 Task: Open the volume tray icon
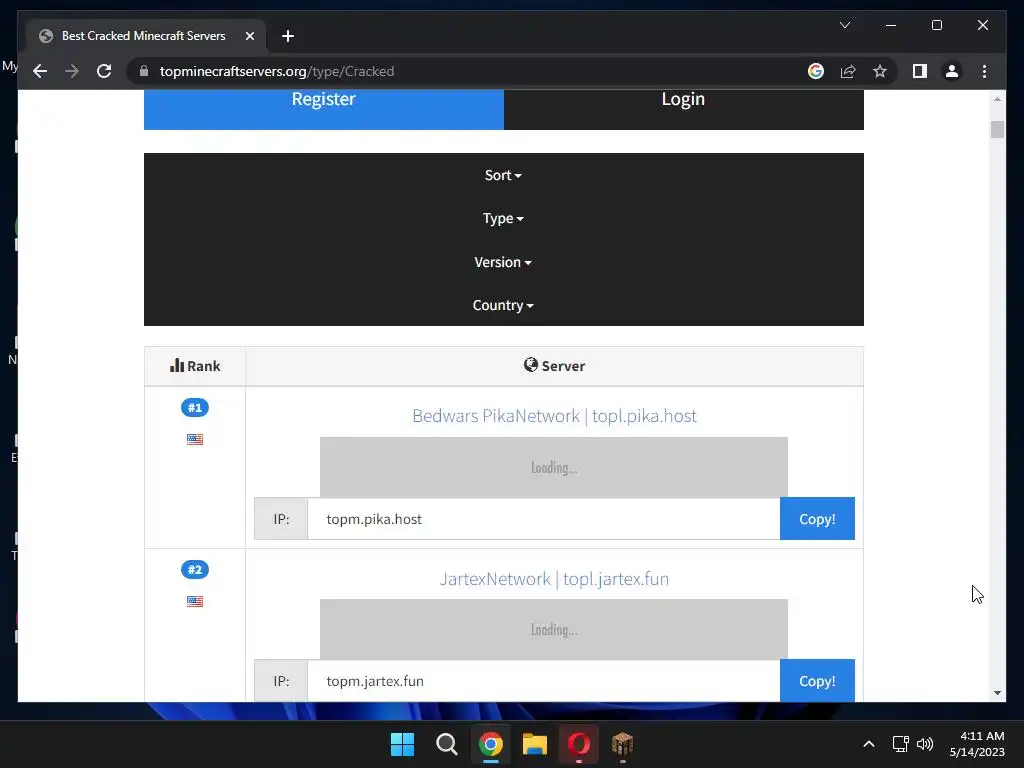coord(925,744)
